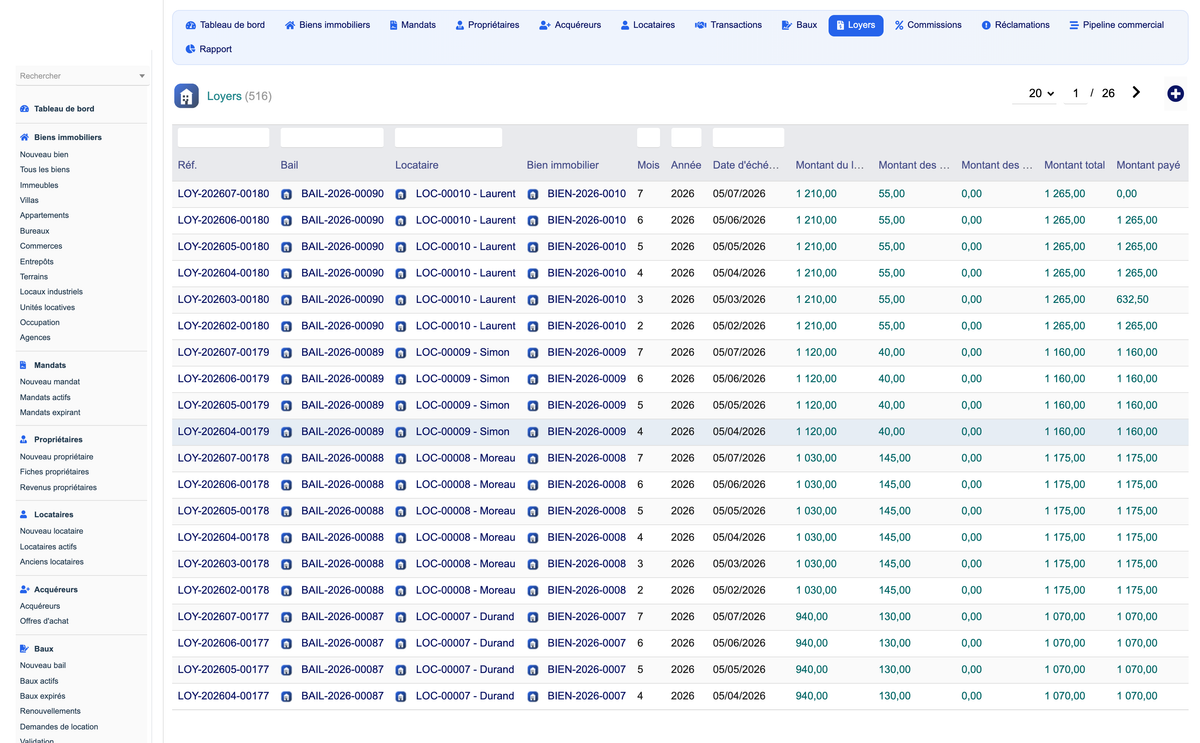The image size is (1200, 743).
Task: Open rent reference LOY-202603-00180
Action: click(223, 300)
